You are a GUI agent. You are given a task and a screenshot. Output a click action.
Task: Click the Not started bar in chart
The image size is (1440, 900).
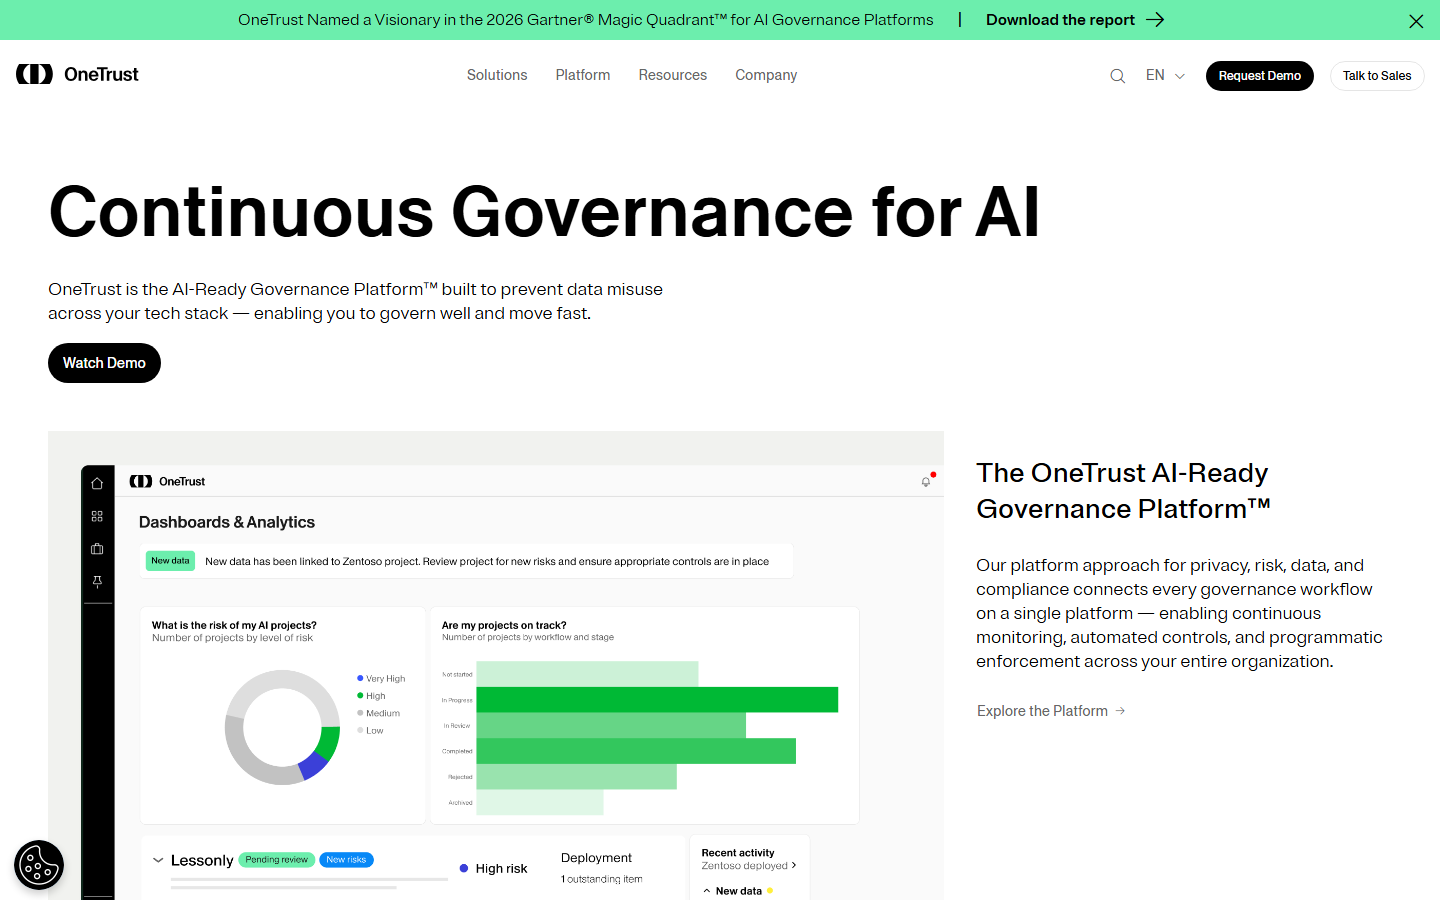pyautogui.click(x=587, y=674)
